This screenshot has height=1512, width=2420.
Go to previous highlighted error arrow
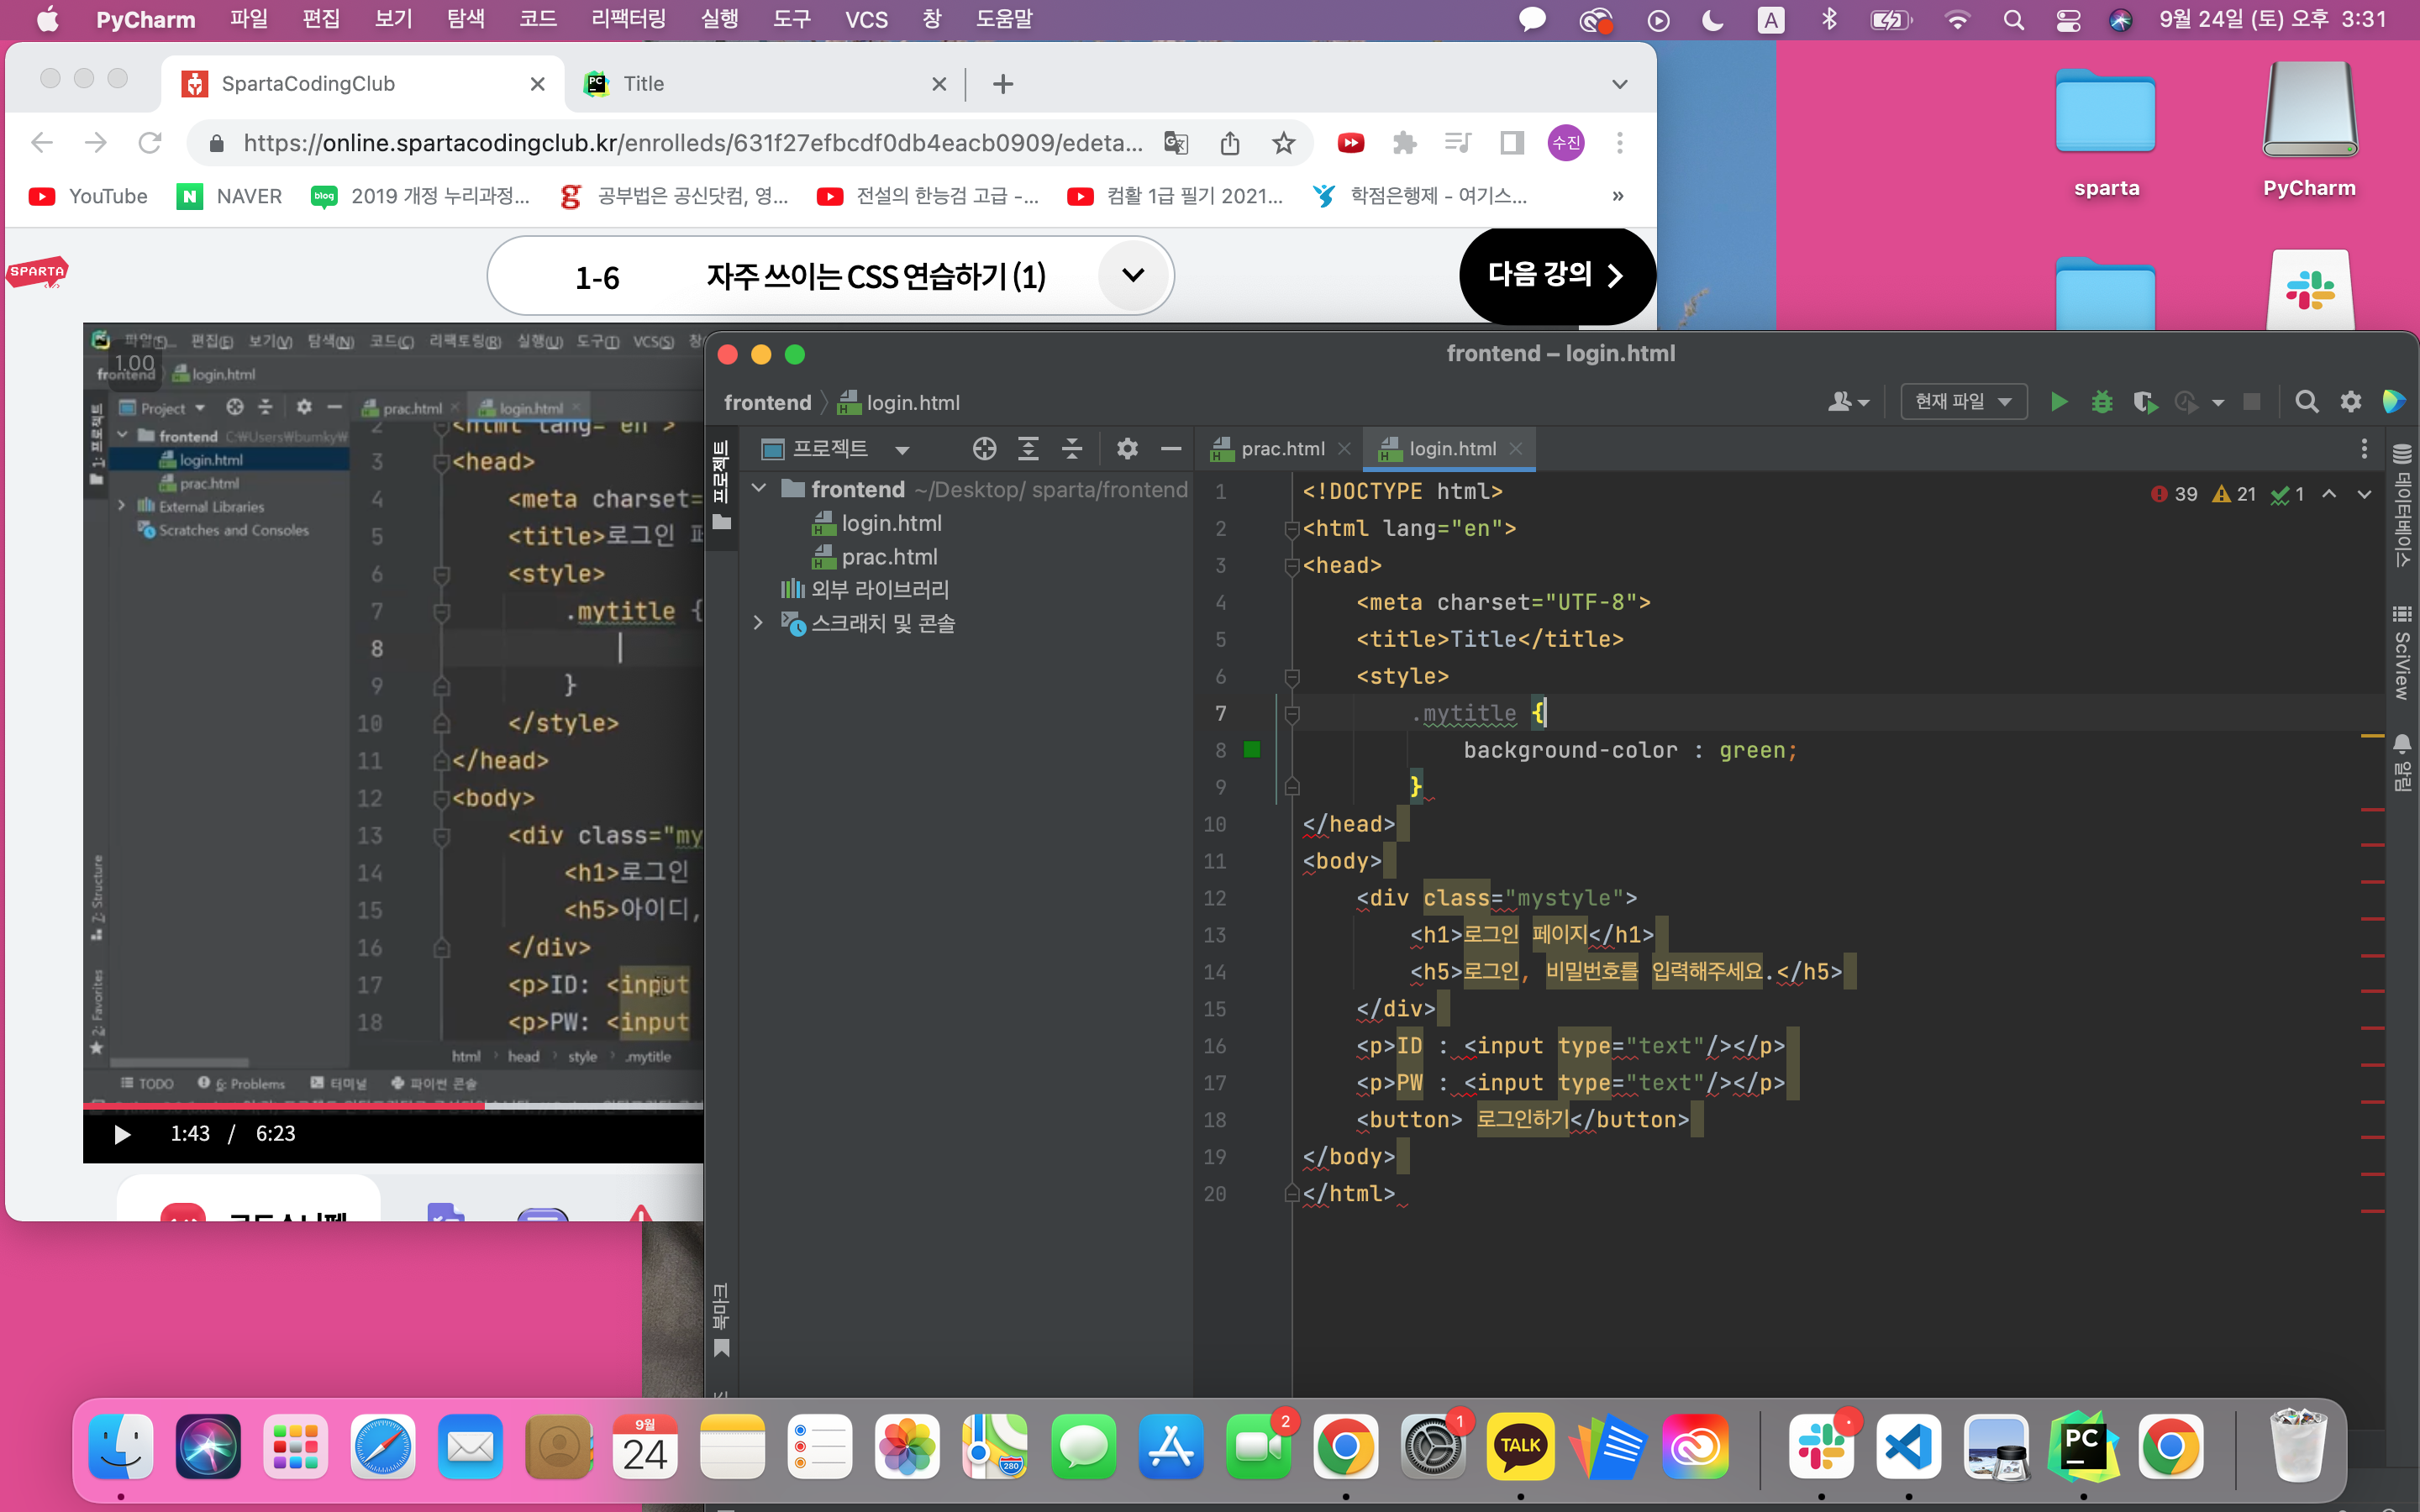(2329, 494)
